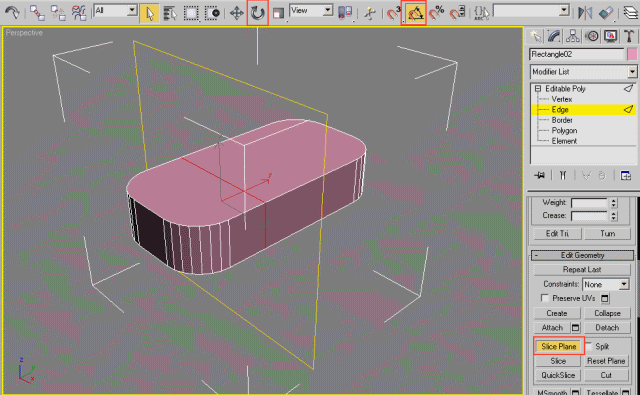Toggle the Percent Snap button
Viewport: 640px width, 395px height.
pos(437,13)
